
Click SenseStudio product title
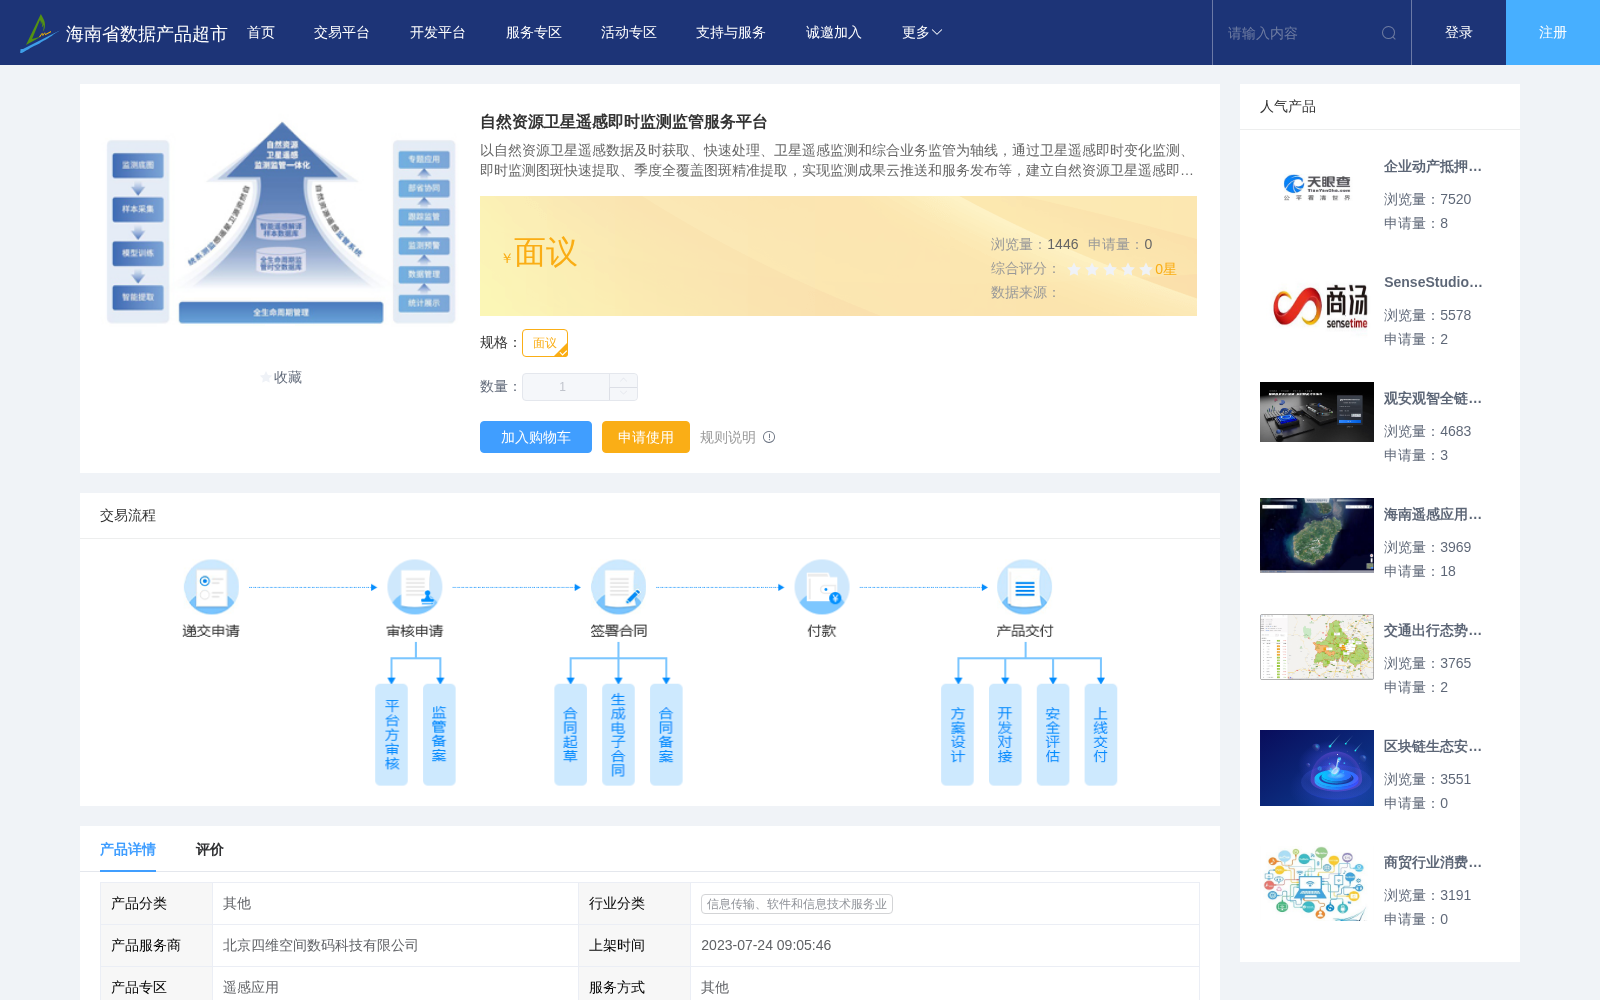pyautogui.click(x=1433, y=282)
